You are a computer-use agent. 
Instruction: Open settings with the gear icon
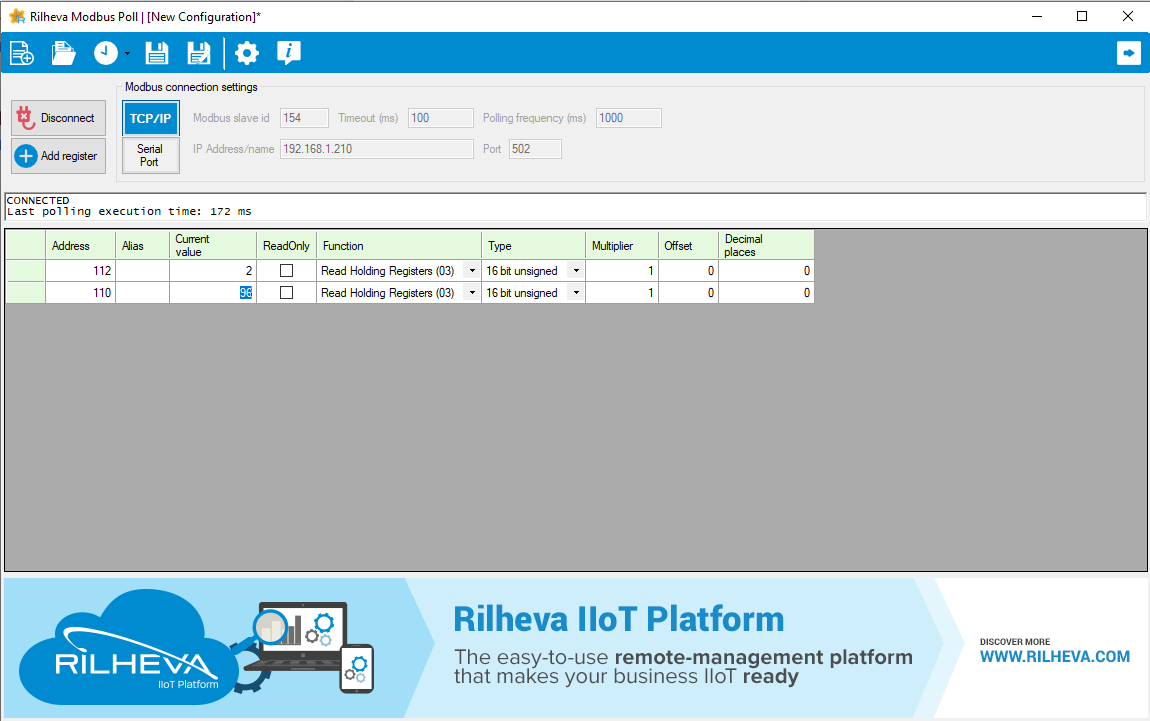tap(246, 53)
